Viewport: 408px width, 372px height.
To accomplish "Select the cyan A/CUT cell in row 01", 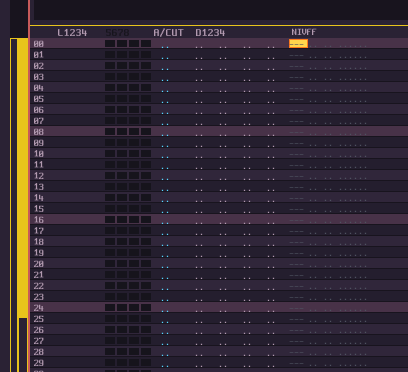I will click(165, 58).
